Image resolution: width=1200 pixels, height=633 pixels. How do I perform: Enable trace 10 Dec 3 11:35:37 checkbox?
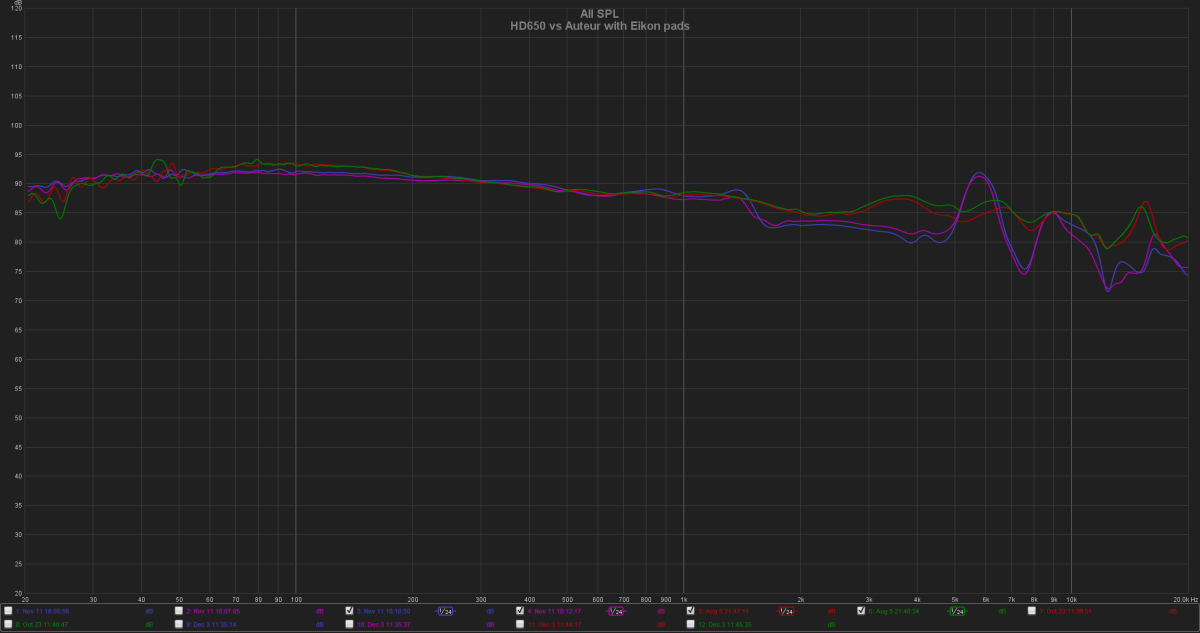[x=349, y=624]
